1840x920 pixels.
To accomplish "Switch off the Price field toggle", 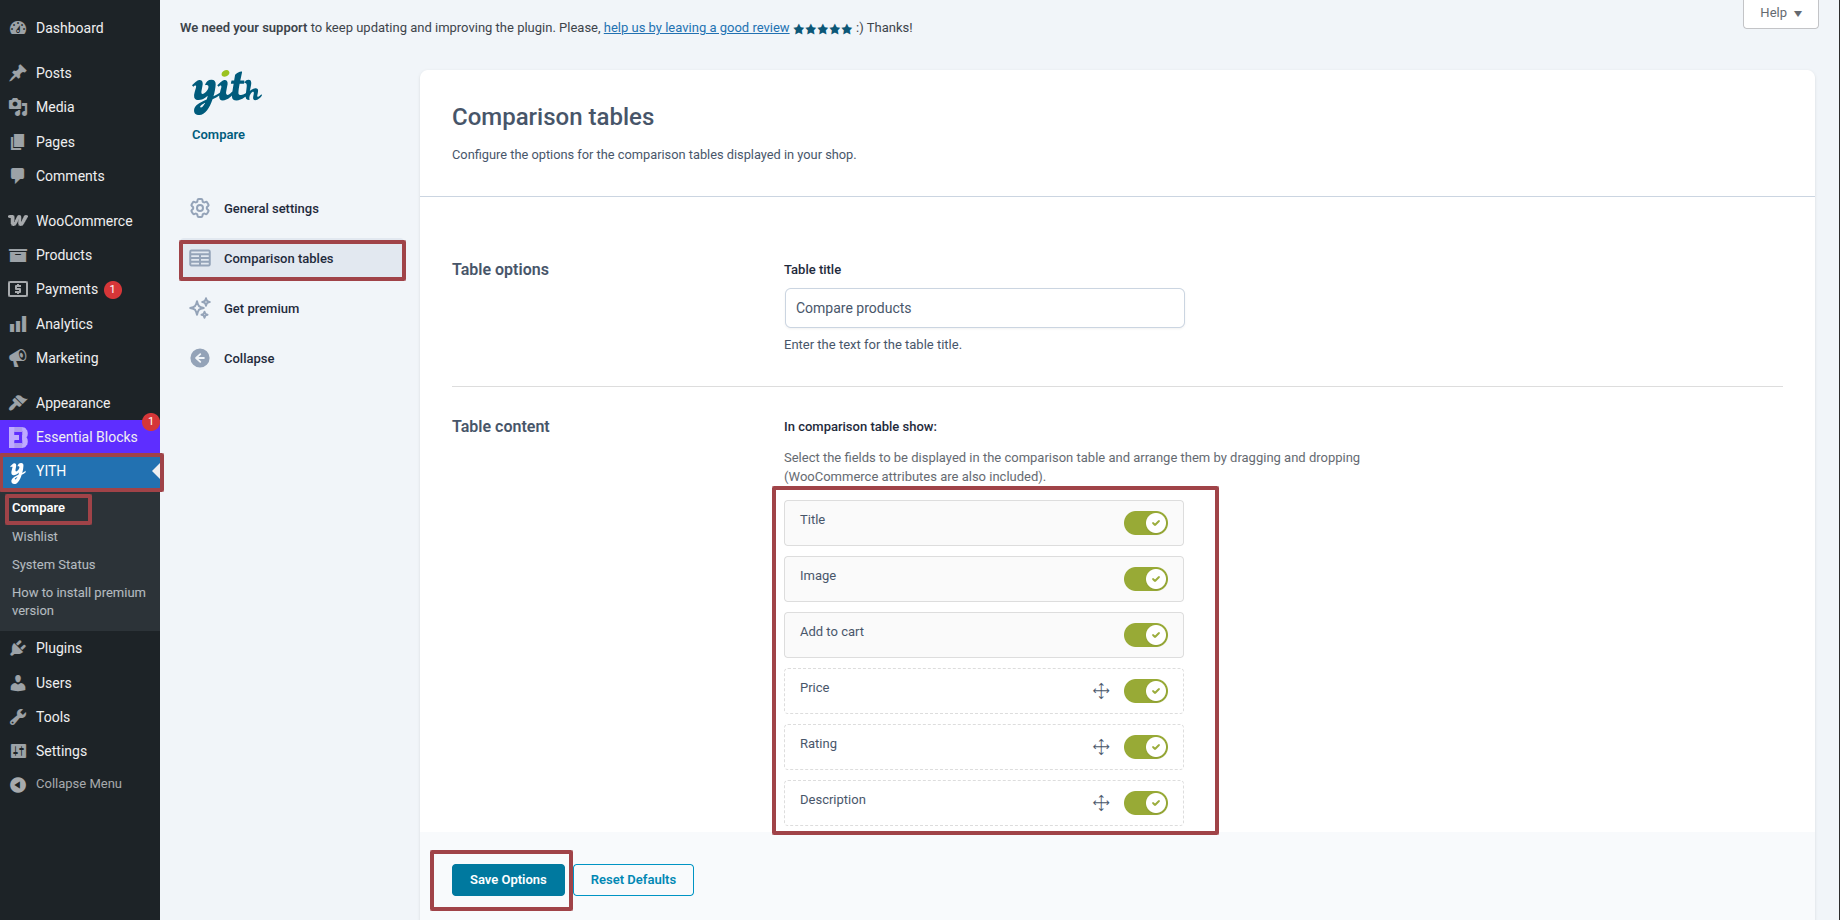I will [1145, 691].
